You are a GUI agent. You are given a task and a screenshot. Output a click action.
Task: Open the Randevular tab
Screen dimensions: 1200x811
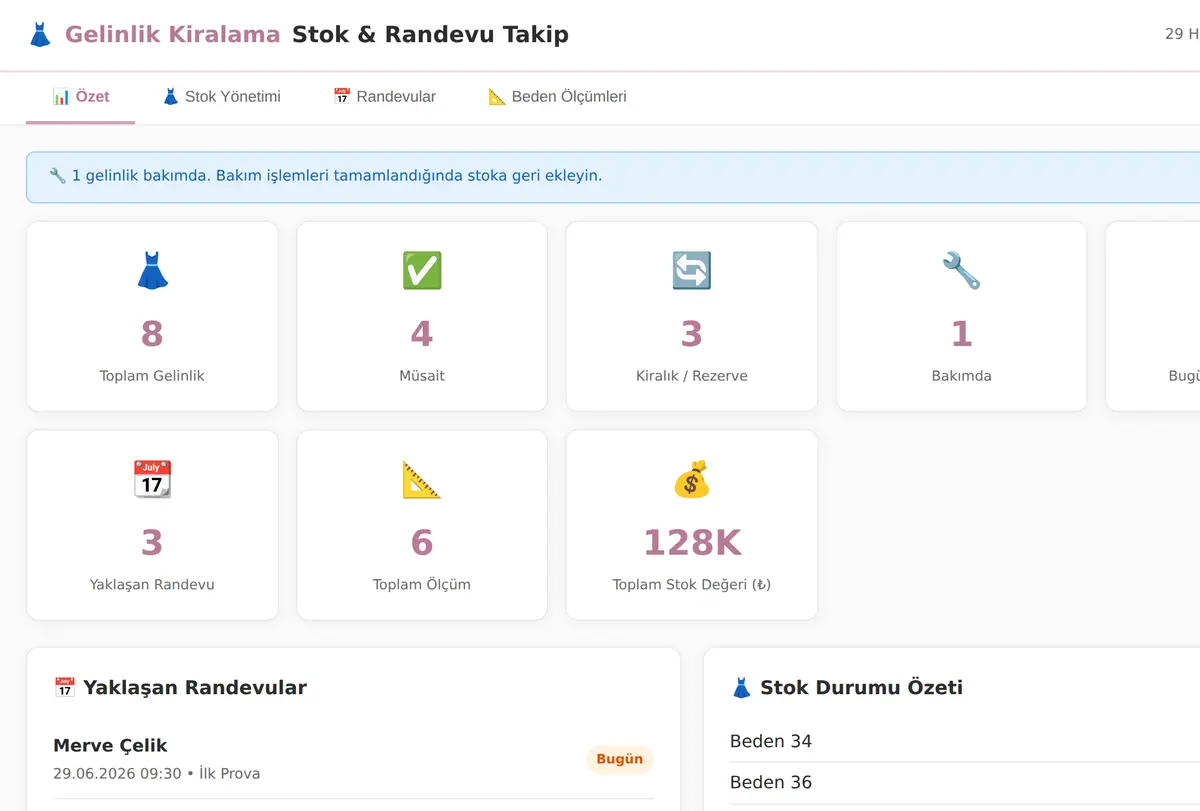(384, 97)
